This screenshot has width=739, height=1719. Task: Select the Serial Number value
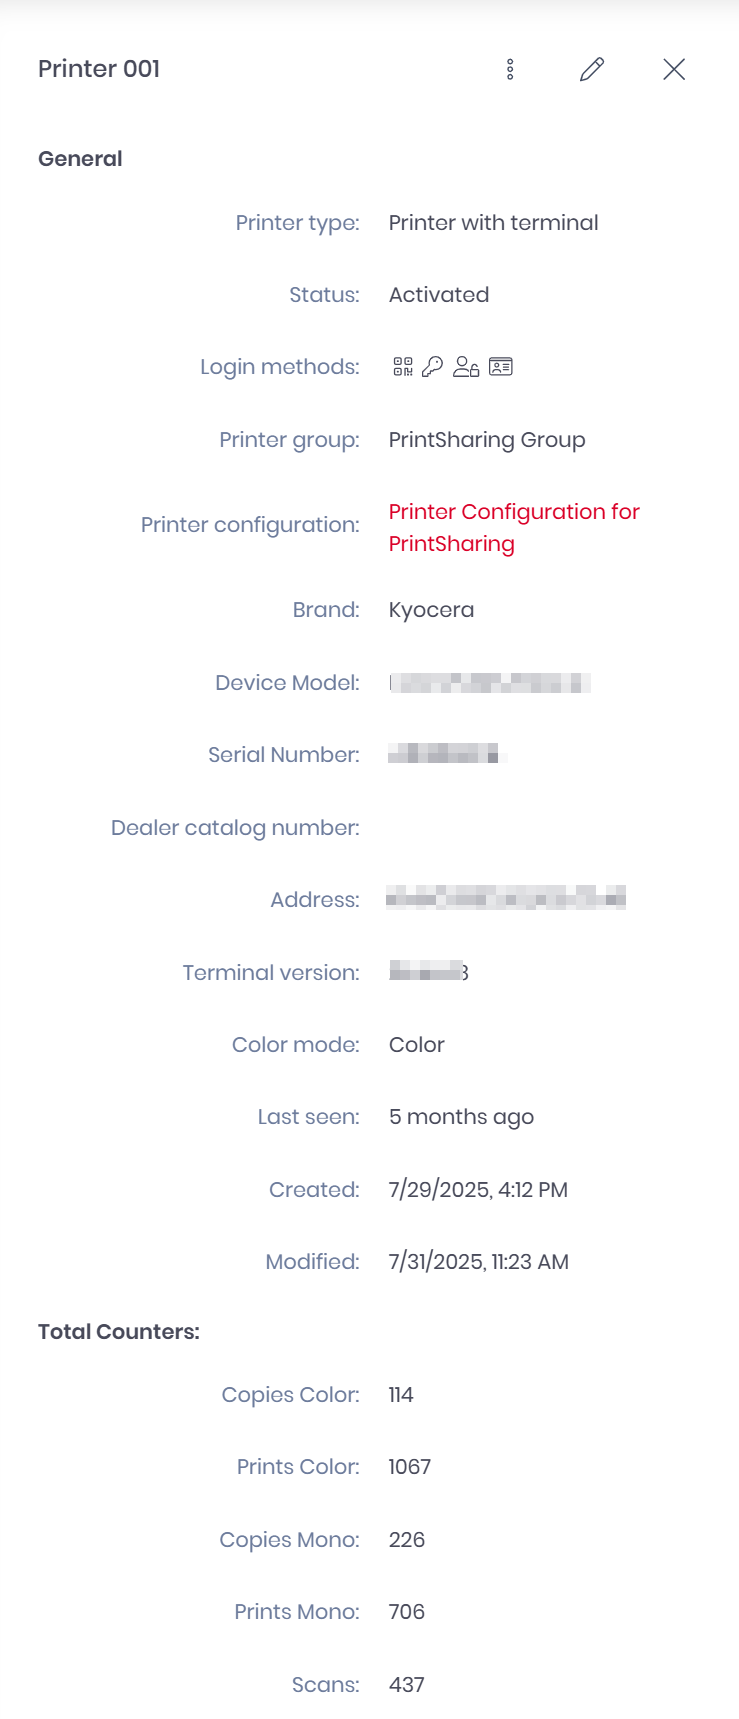coord(446,754)
